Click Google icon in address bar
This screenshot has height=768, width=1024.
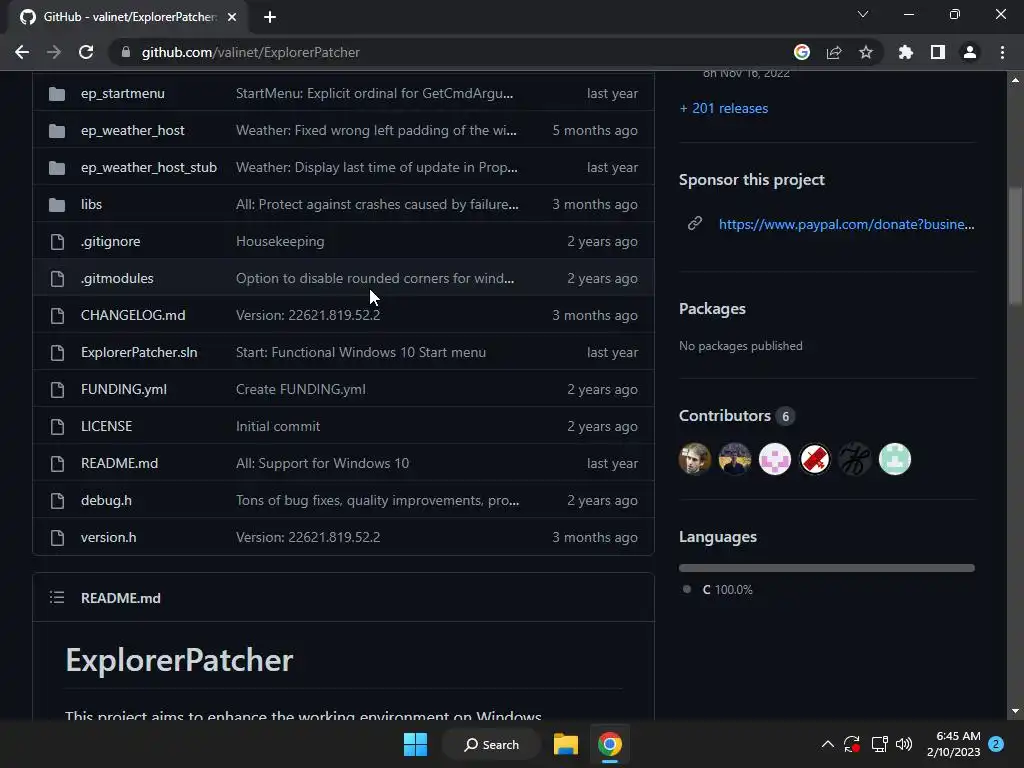(802, 52)
